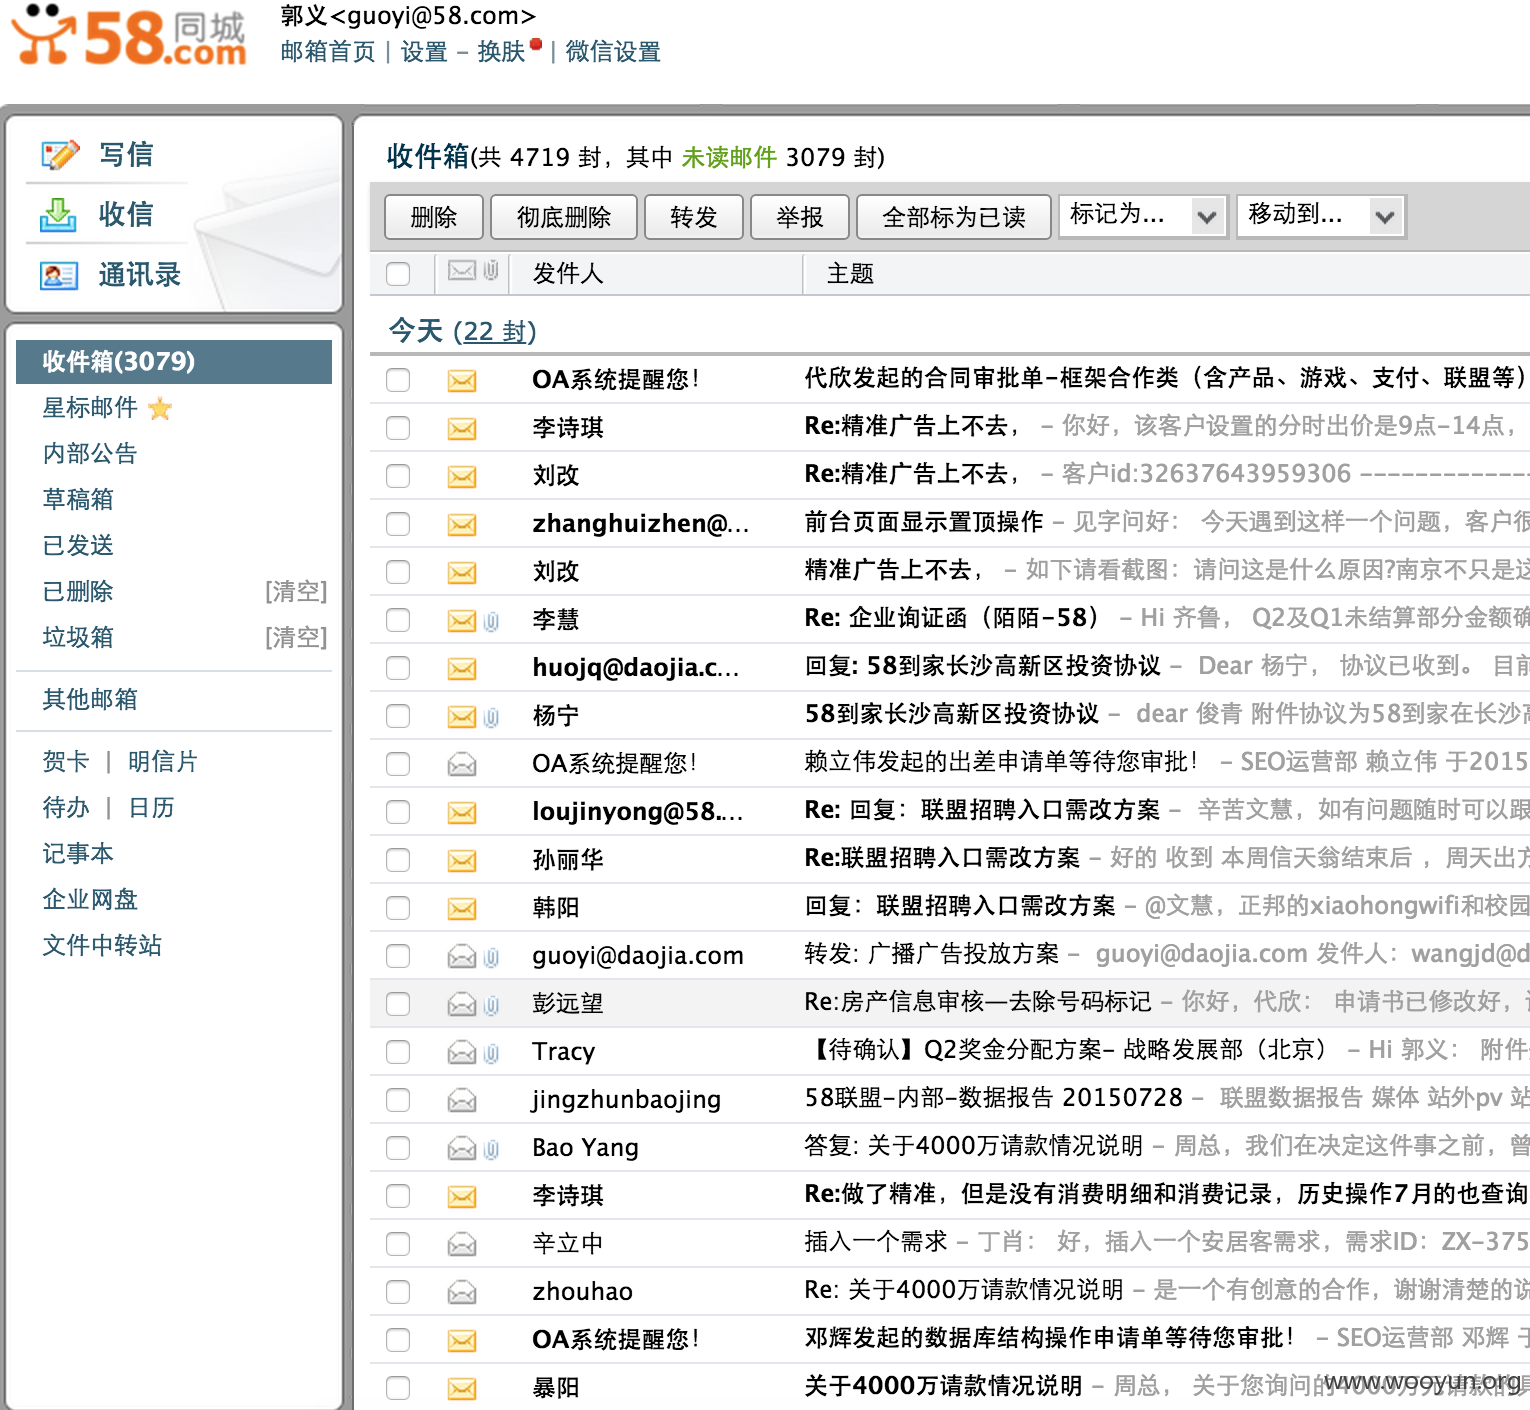
Task: Open the 企业网盘 link
Action: (x=90, y=900)
